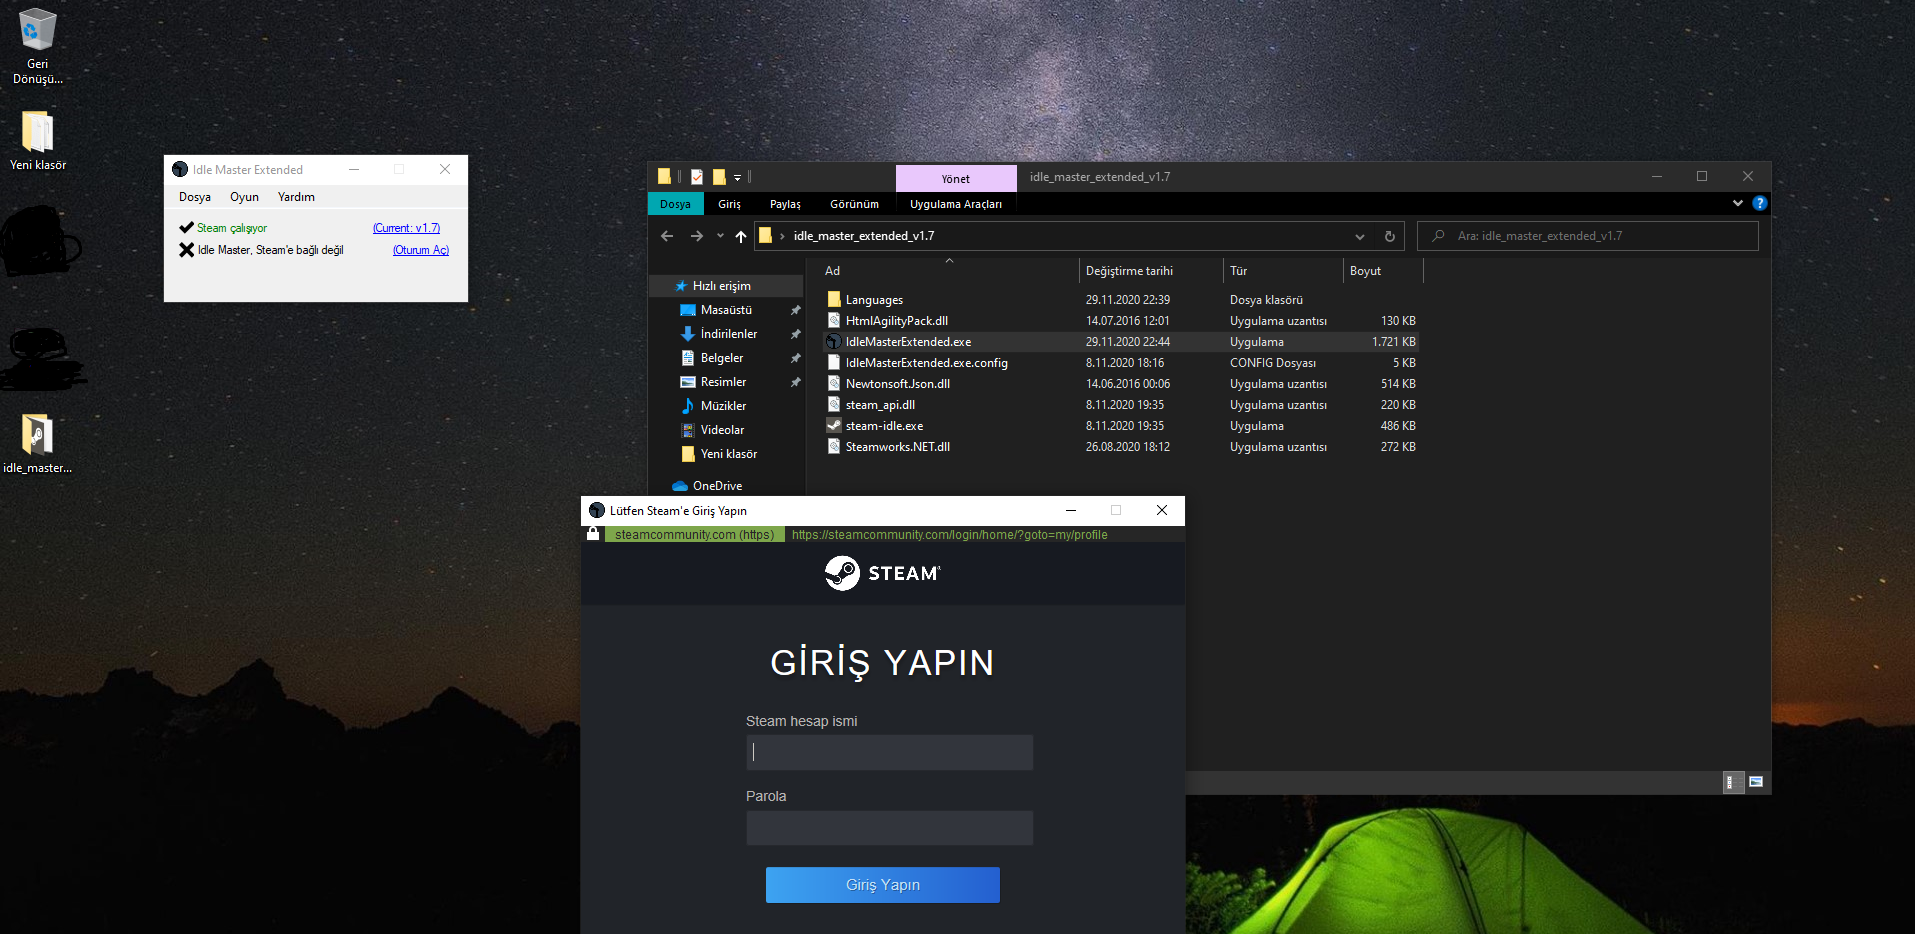
Task: Select Yeni klasör in the navigation pane
Action: pos(729,454)
